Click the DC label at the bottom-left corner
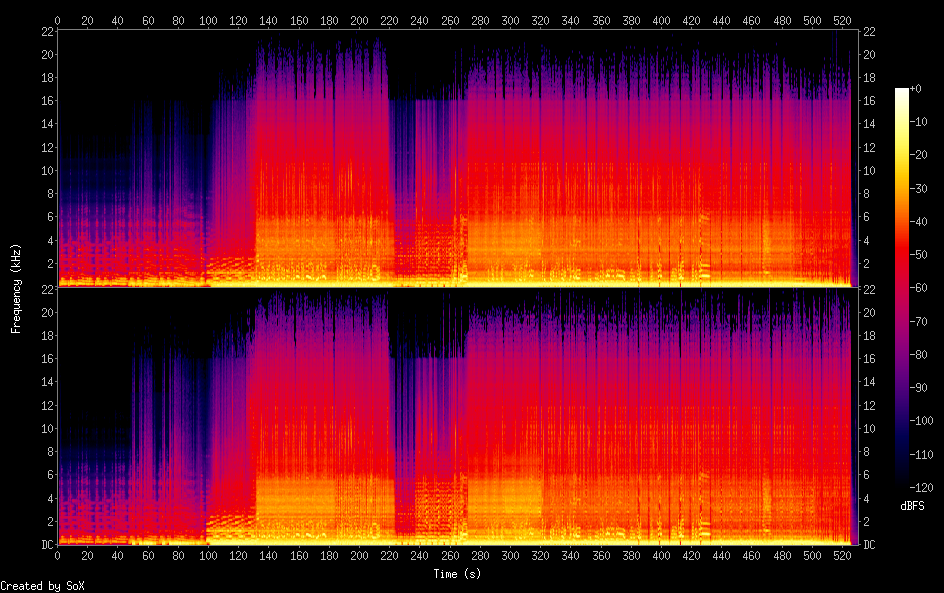The height and width of the screenshot is (593, 944). point(46,545)
